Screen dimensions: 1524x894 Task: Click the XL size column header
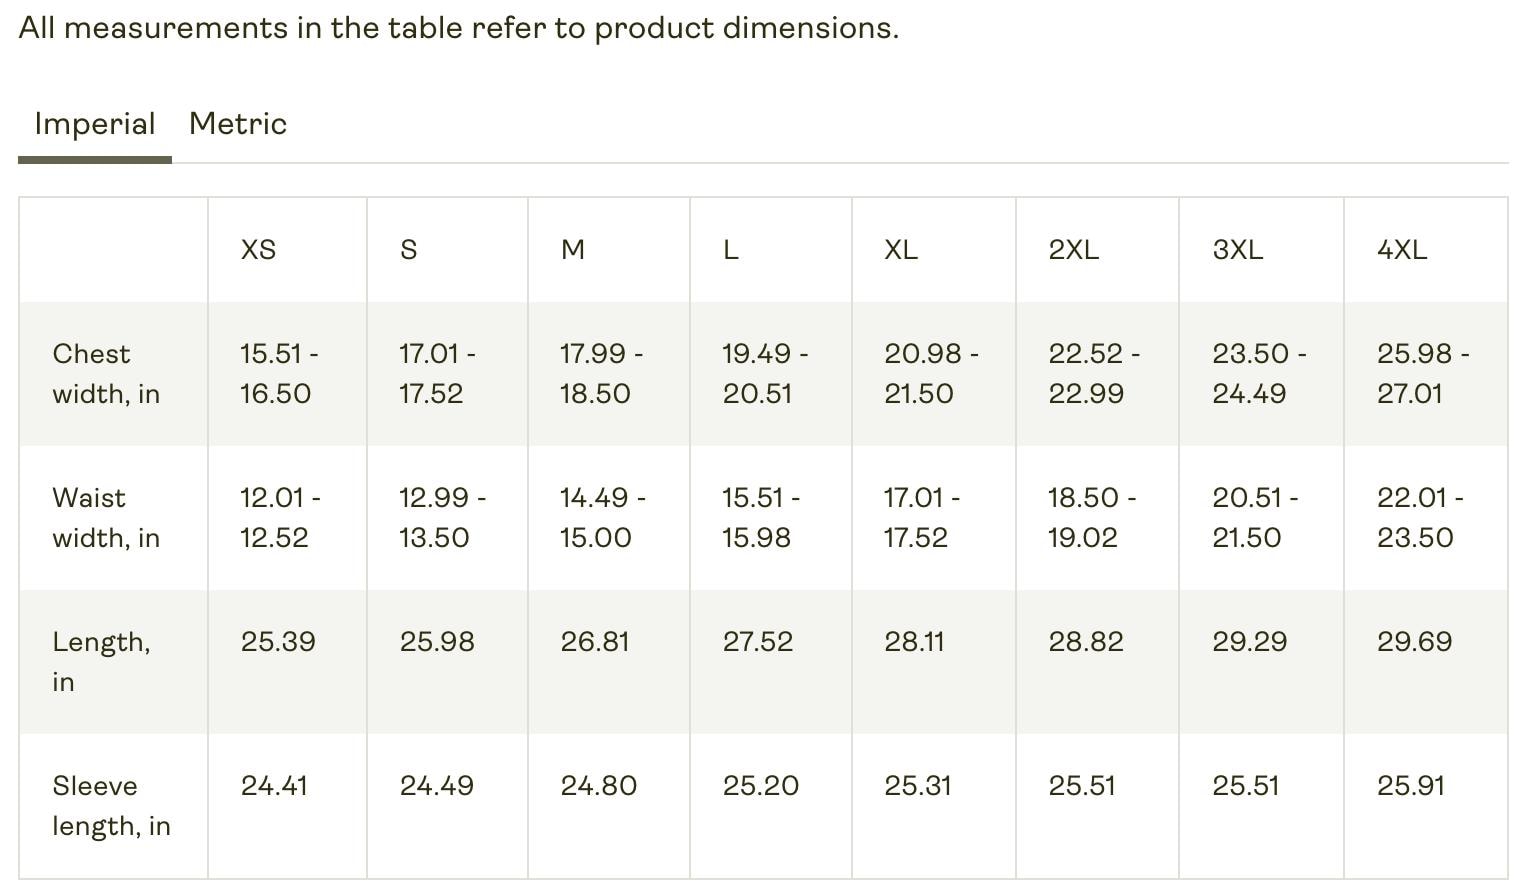coord(899,250)
